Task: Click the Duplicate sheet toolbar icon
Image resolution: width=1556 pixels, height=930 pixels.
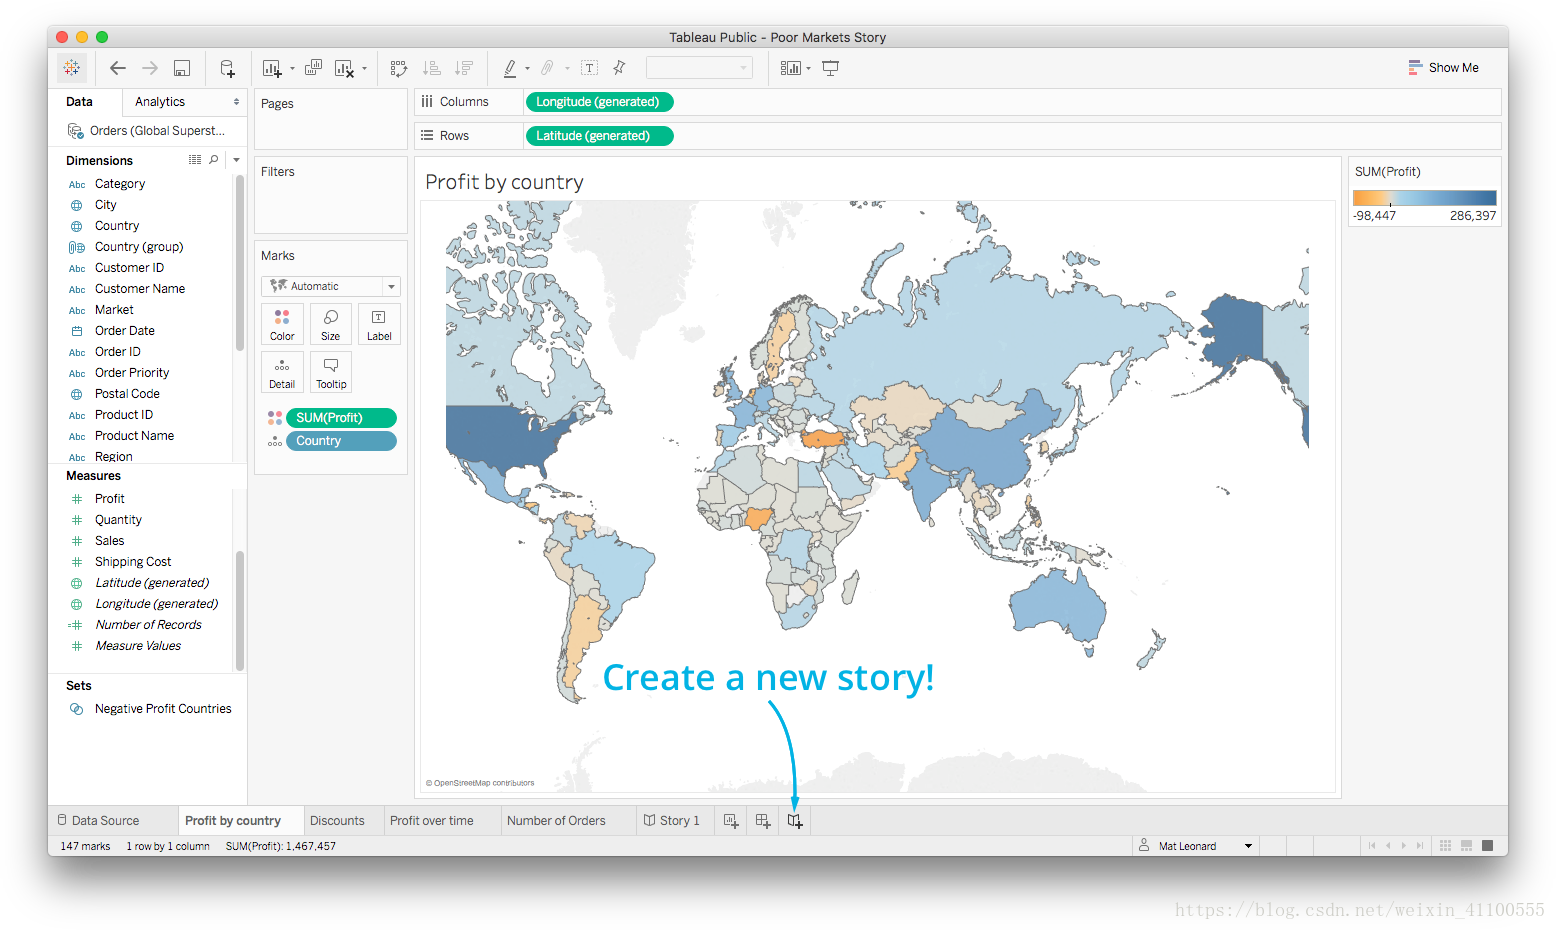Action: [313, 68]
